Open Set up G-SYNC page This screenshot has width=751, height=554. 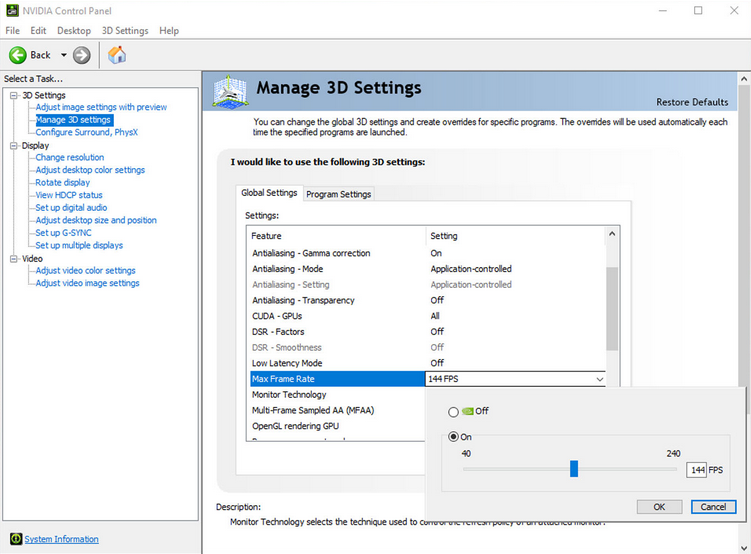pyautogui.click(x=65, y=233)
